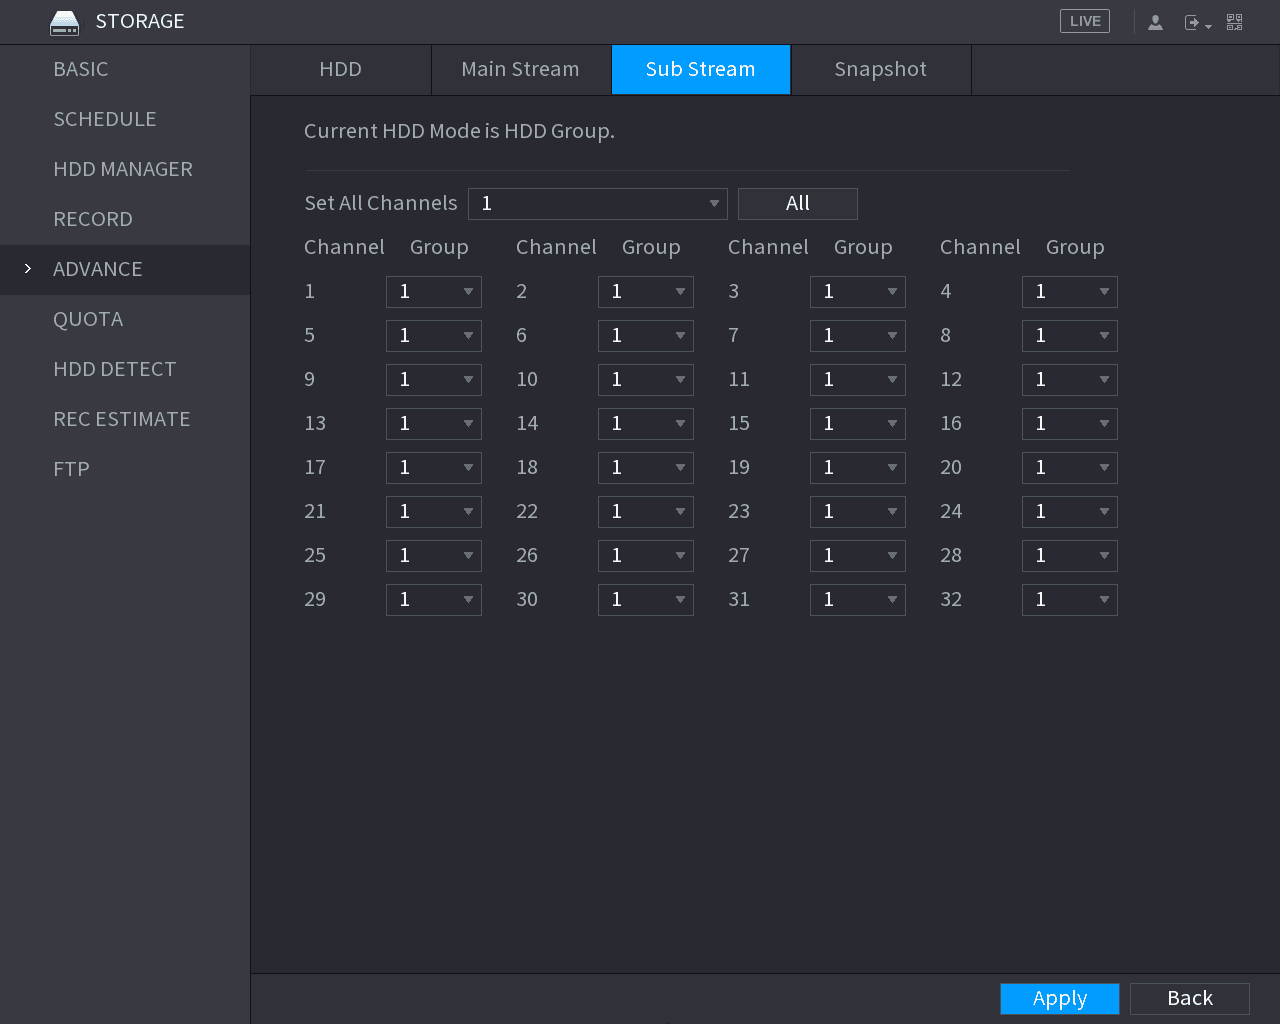
Task: Open group dropdown for channel 22
Action: click(x=646, y=512)
